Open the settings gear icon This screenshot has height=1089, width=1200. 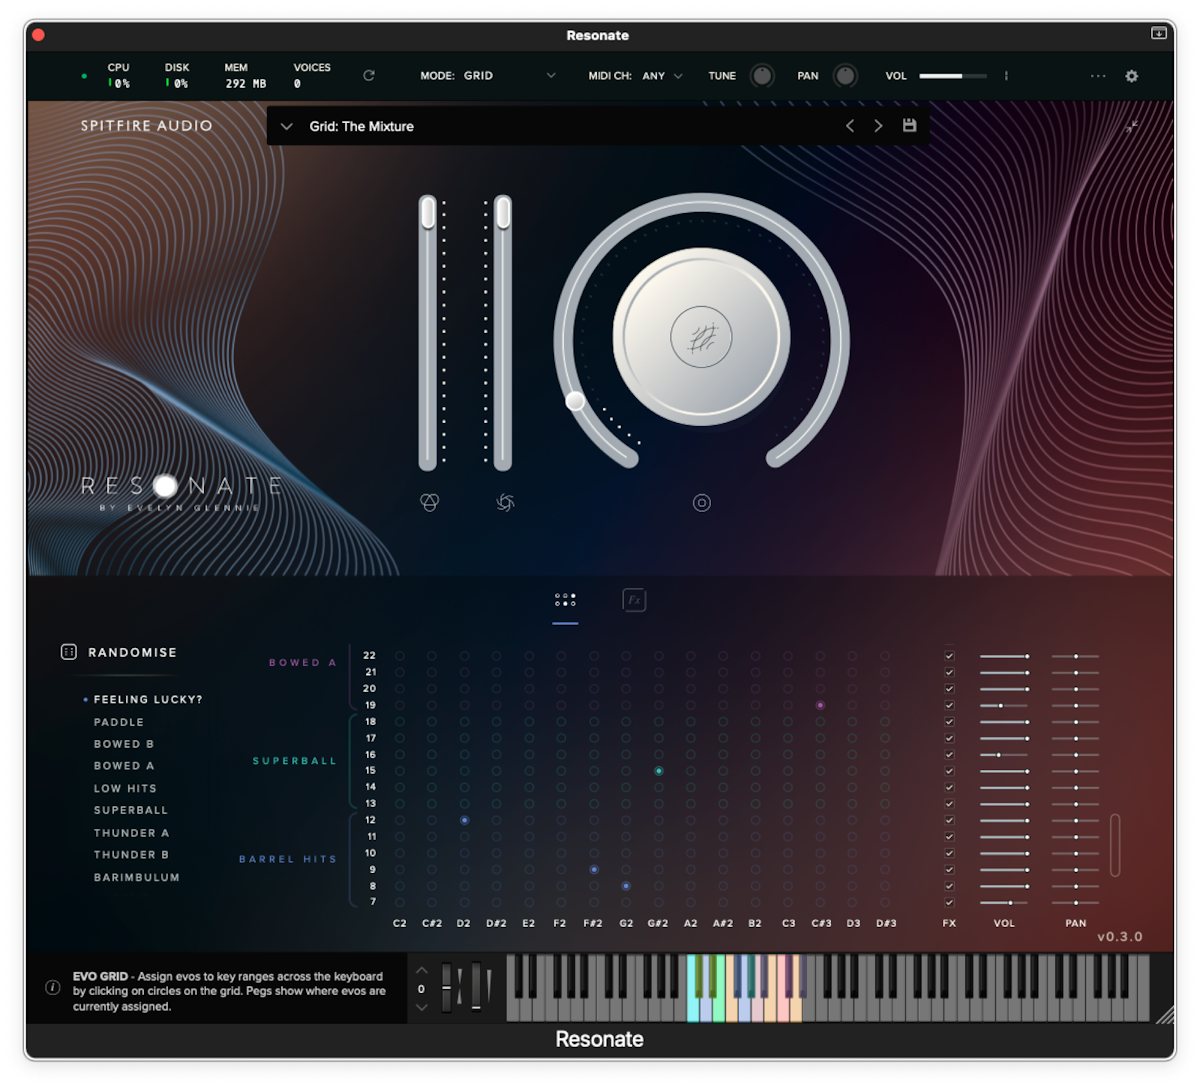1132,76
